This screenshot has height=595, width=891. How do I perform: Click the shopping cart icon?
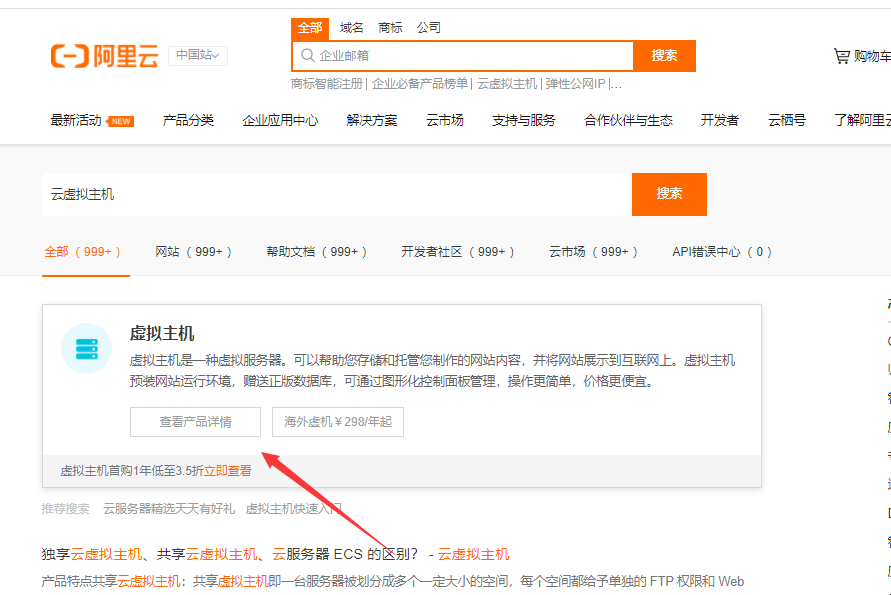coord(841,56)
